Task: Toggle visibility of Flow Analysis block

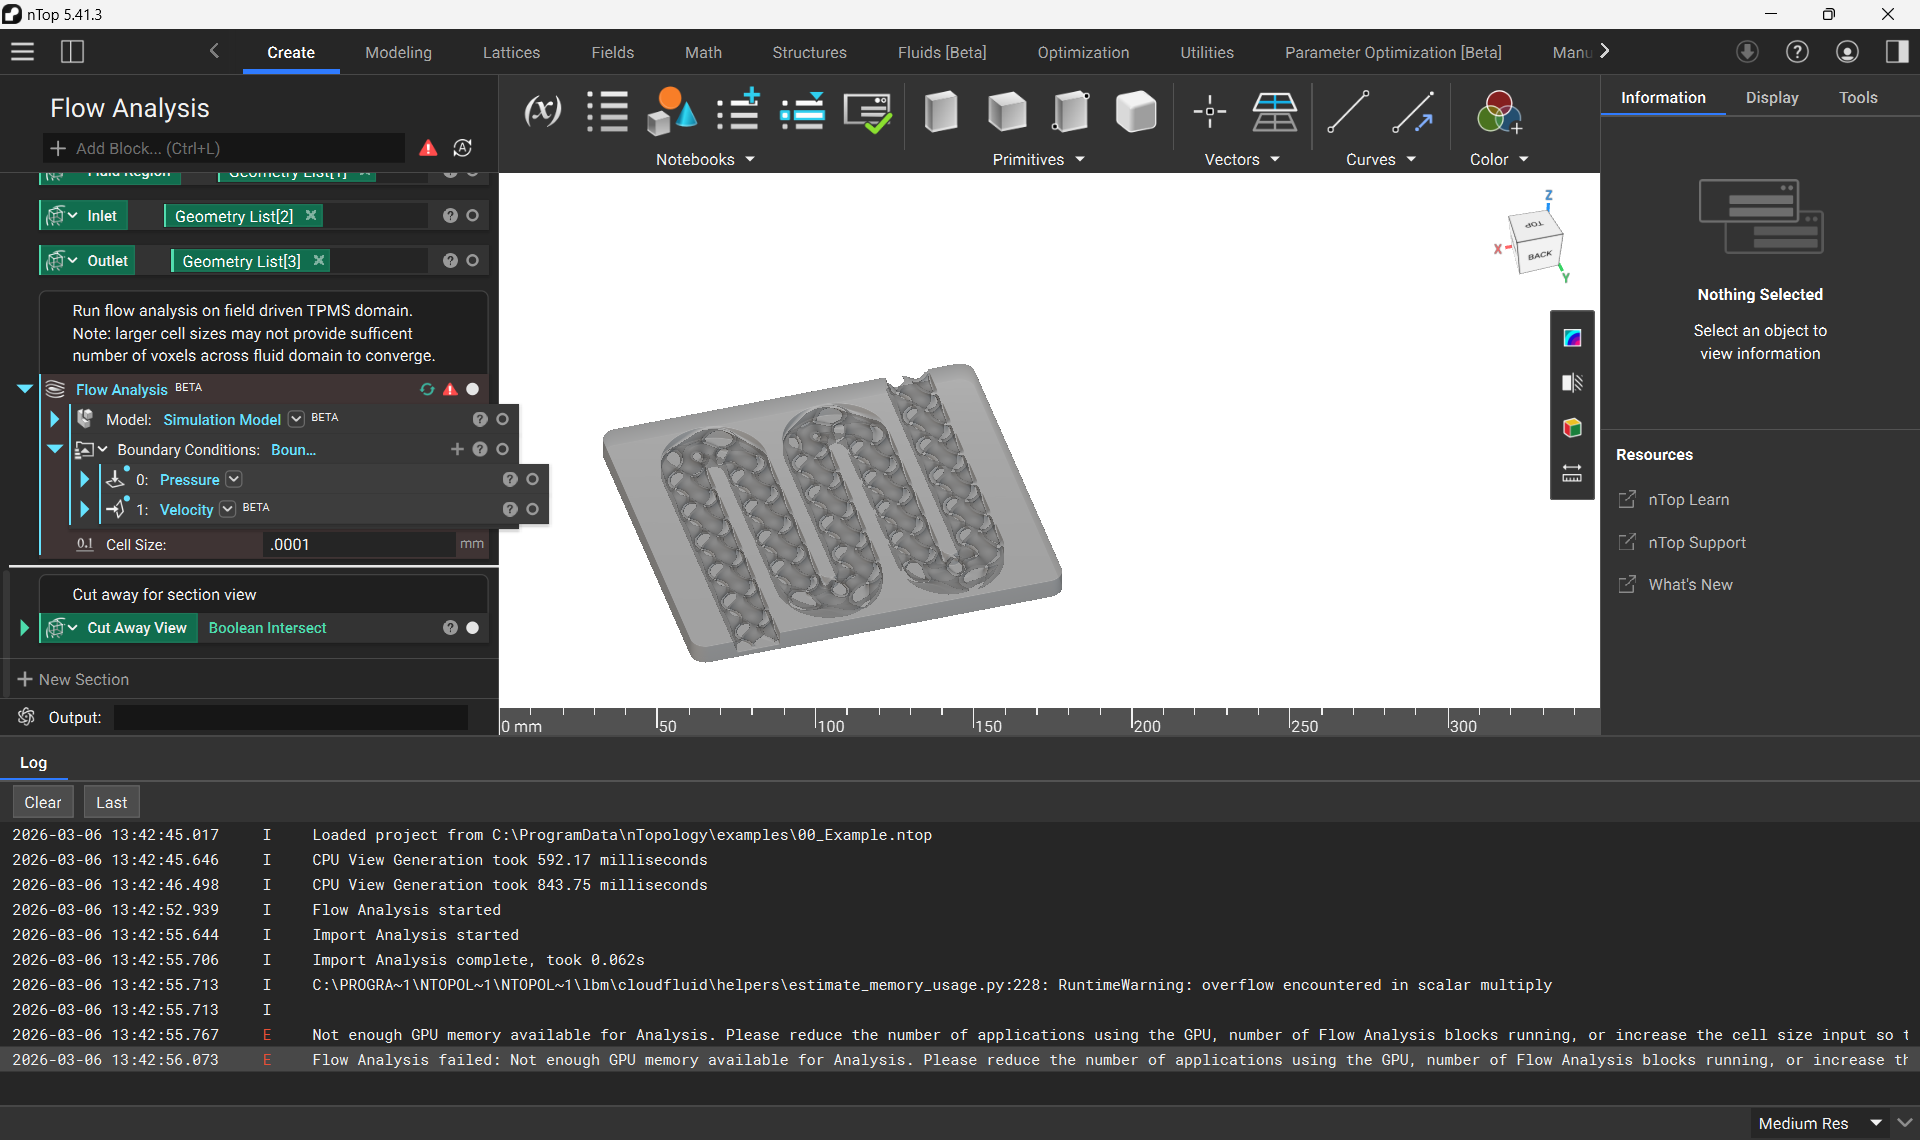Action: point(472,389)
